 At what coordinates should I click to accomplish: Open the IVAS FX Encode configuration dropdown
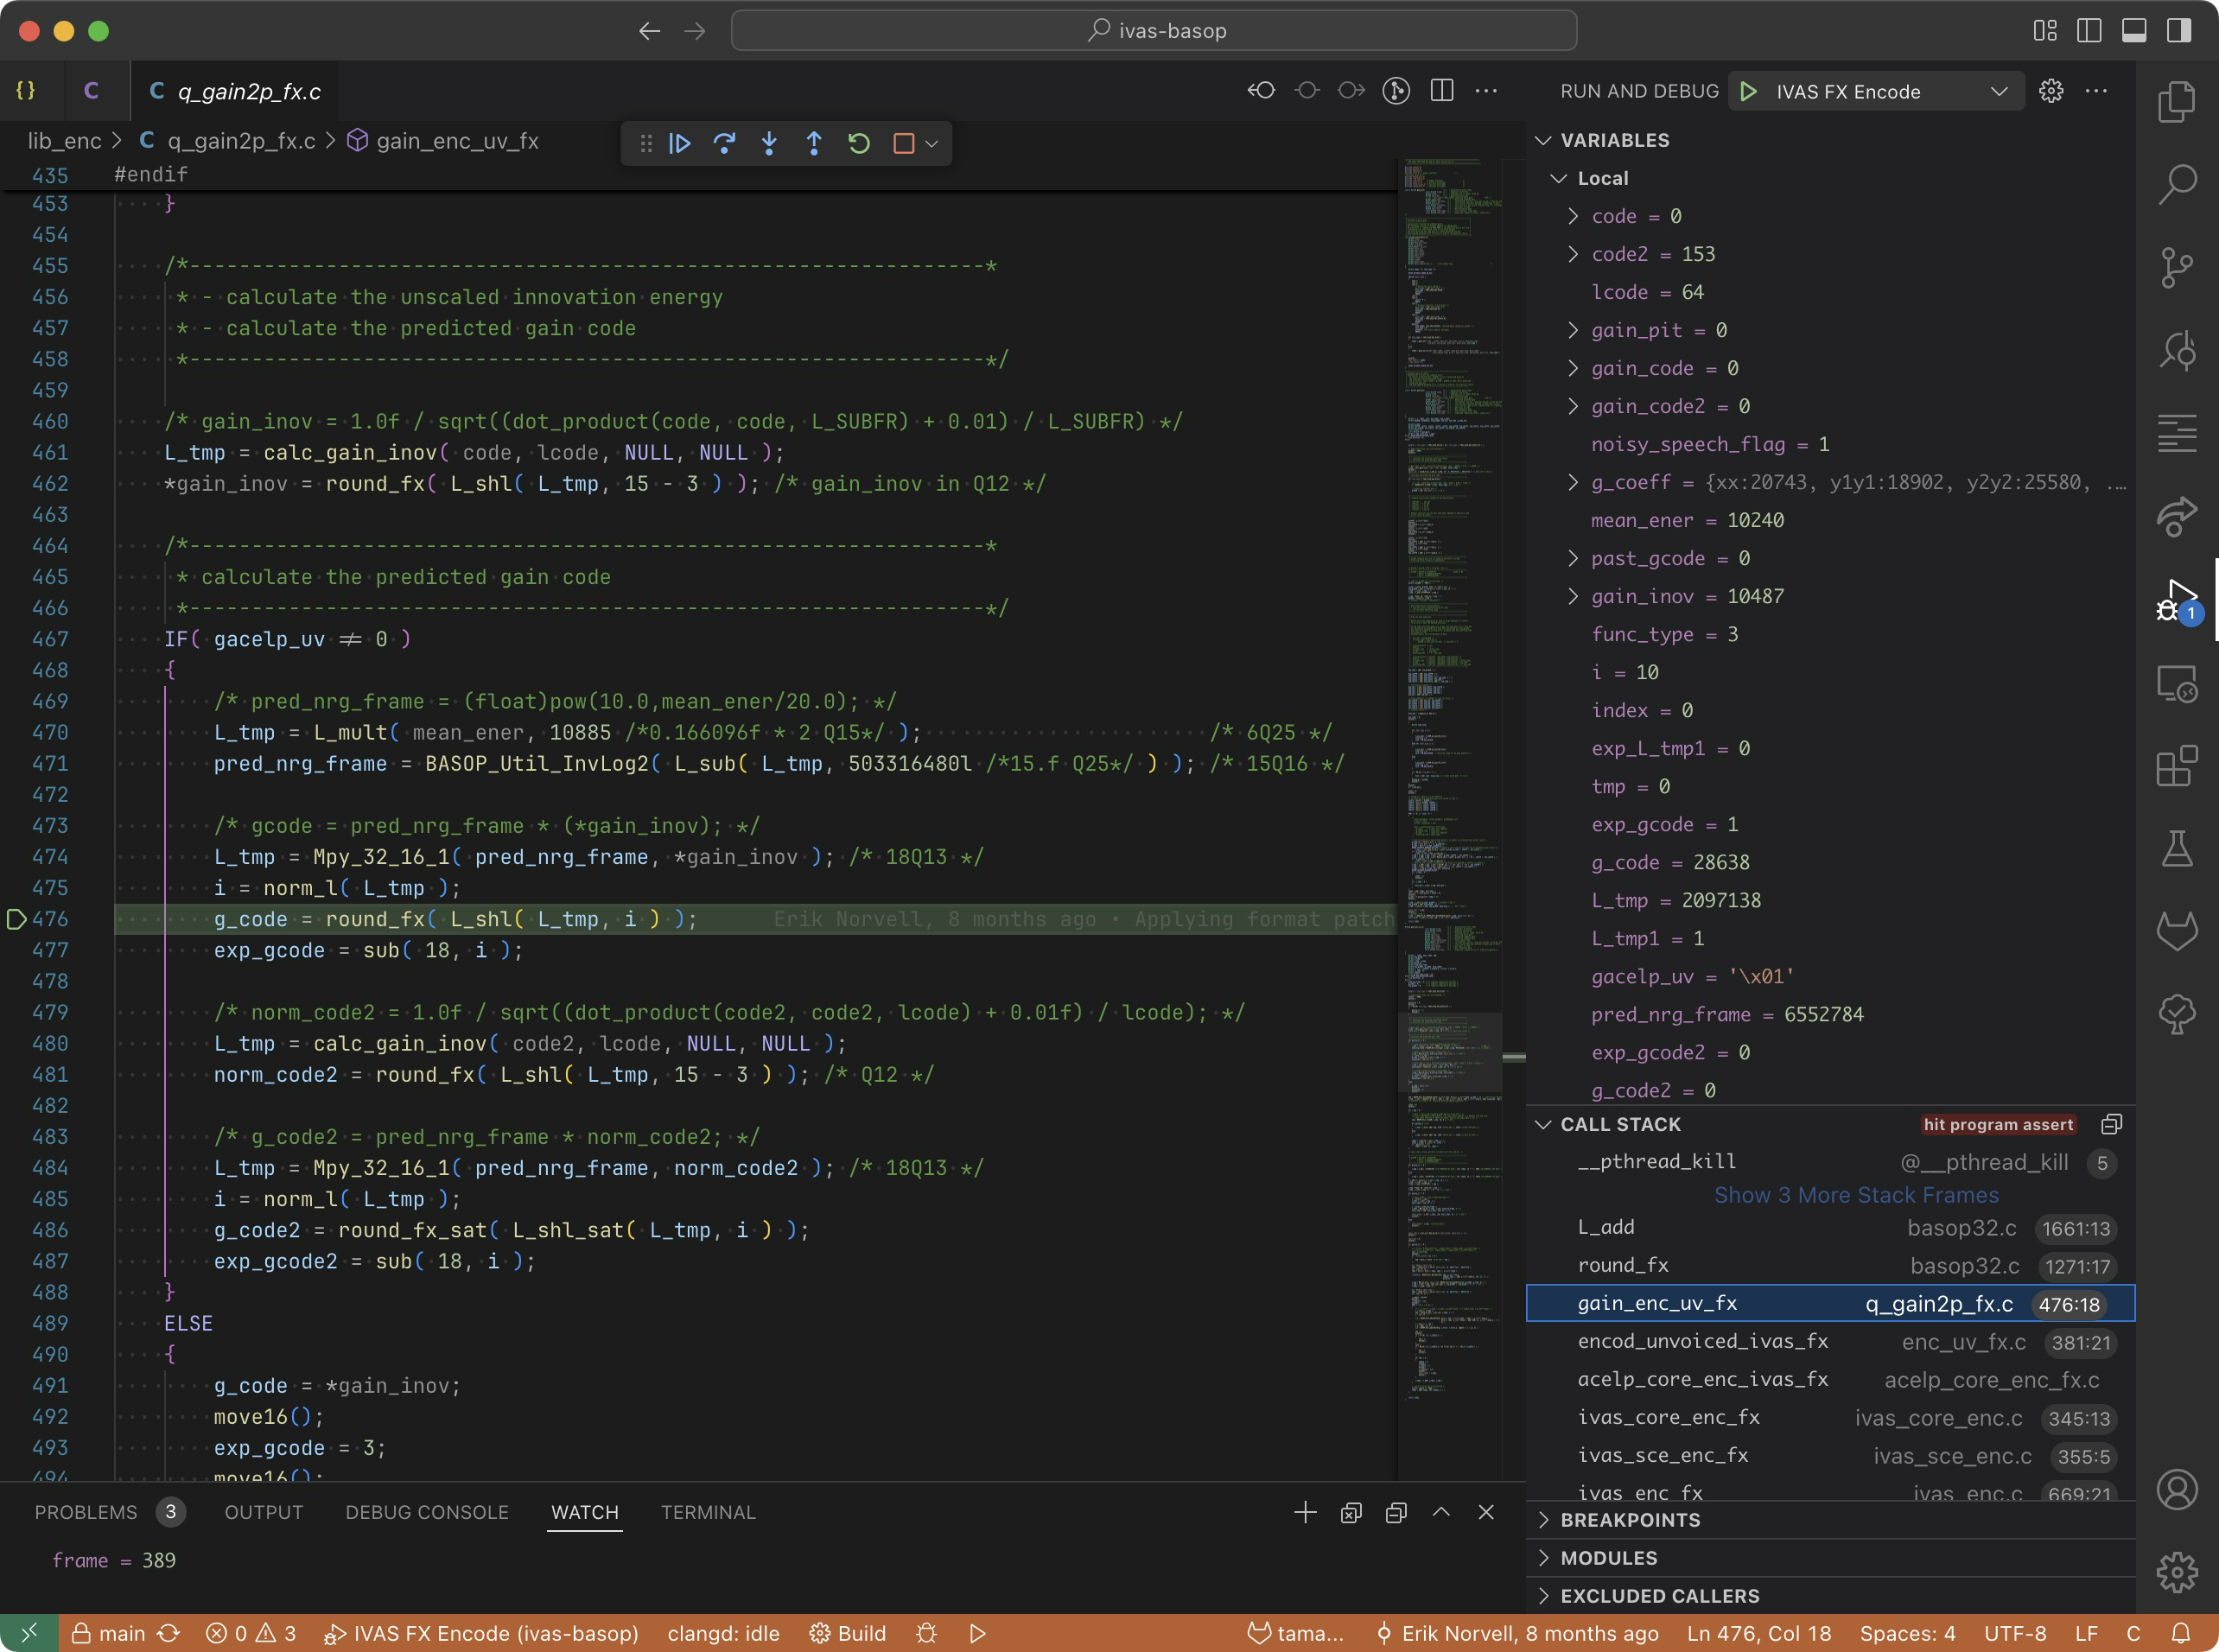pos(1999,91)
